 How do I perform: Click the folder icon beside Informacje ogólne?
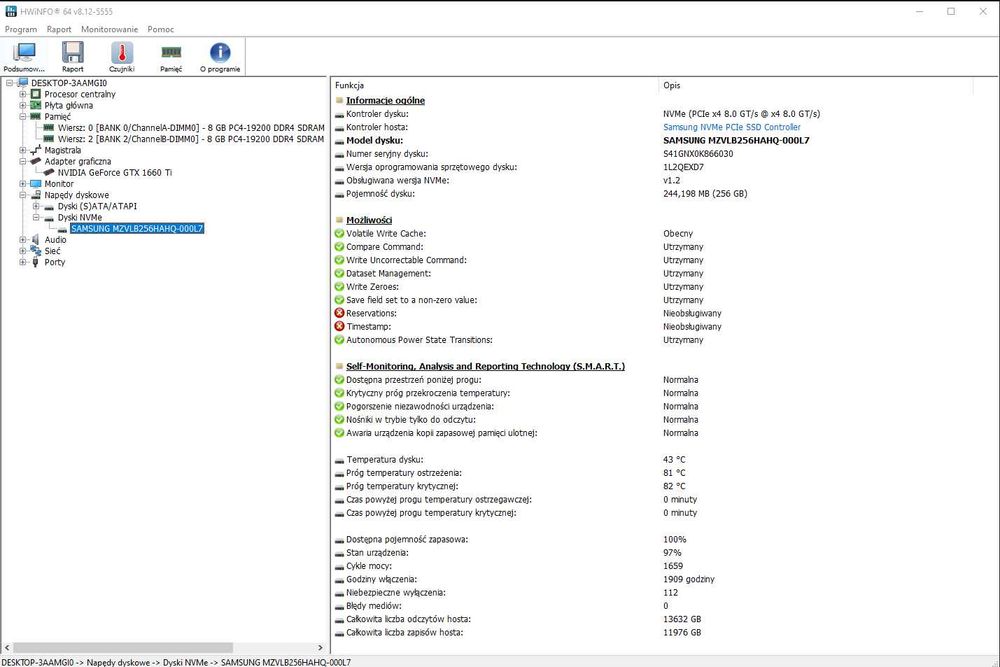(x=339, y=100)
